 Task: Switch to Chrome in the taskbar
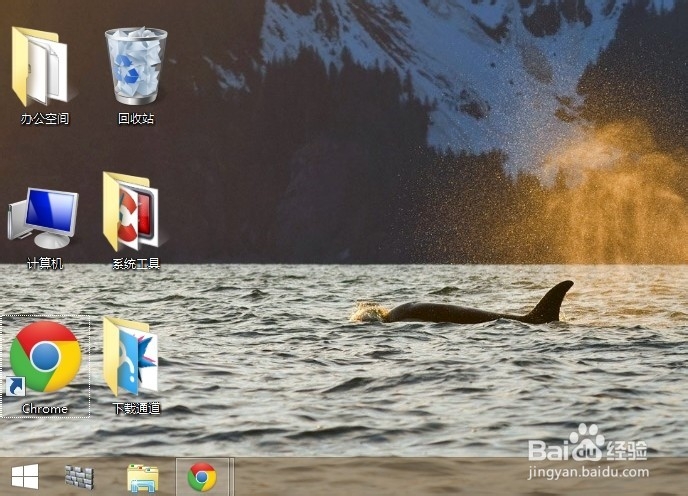tap(202, 477)
